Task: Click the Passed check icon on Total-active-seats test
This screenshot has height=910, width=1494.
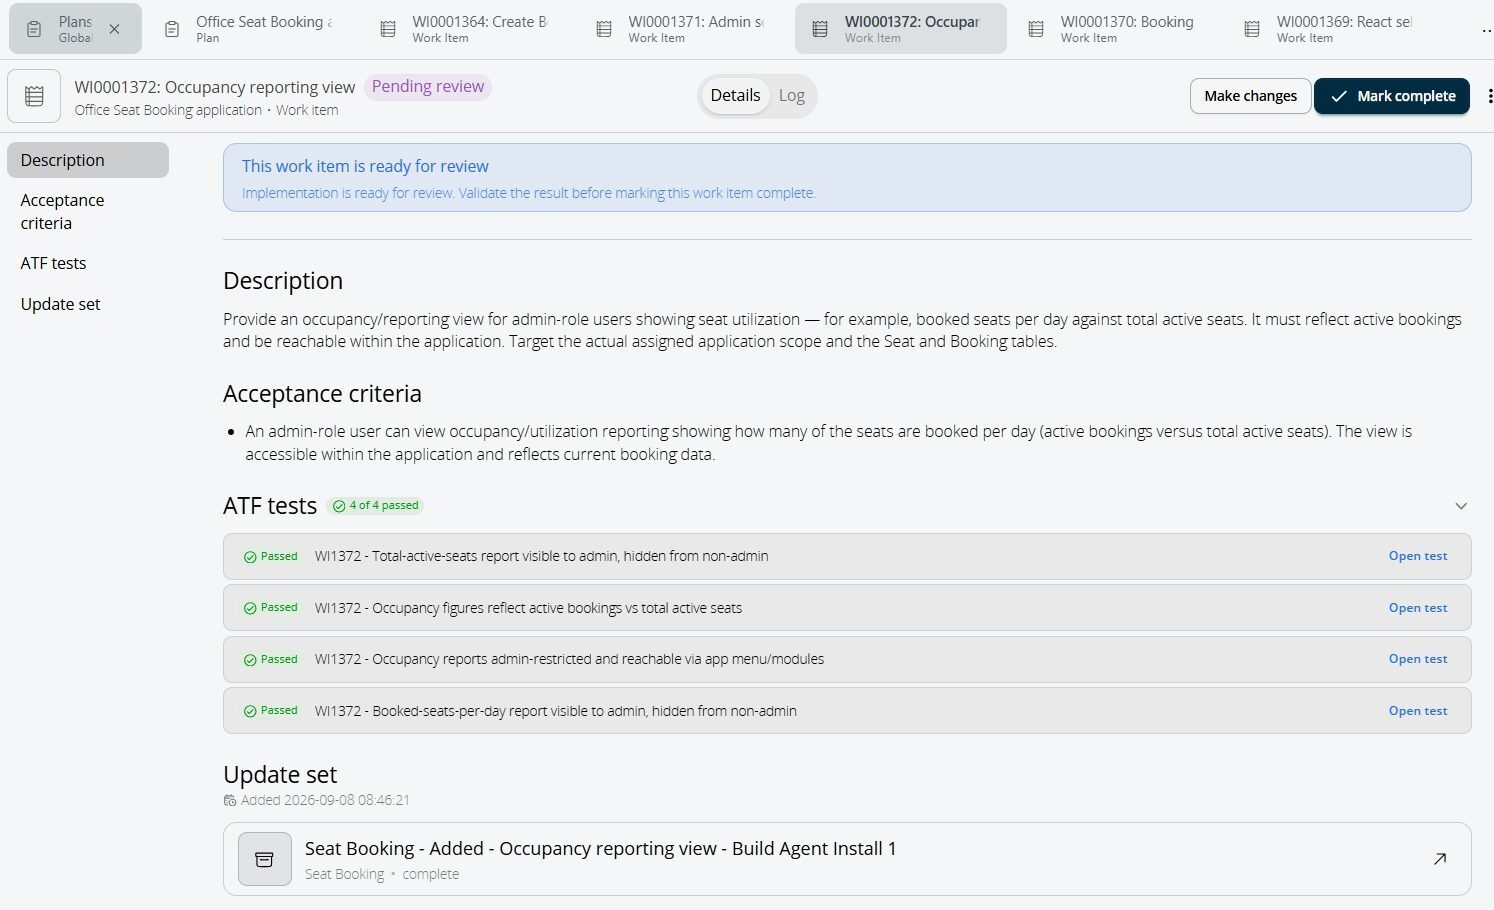Action: (250, 557)
